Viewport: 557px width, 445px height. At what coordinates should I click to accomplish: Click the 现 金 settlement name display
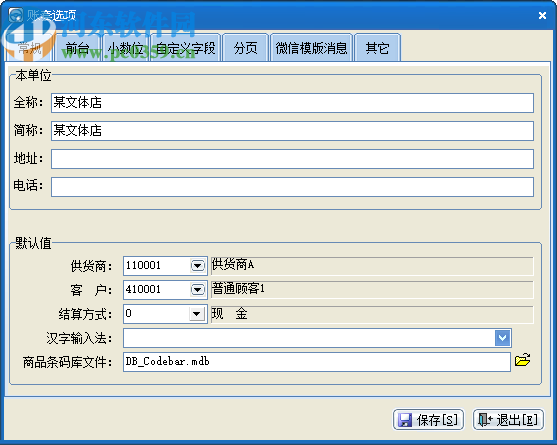(372, 314)
